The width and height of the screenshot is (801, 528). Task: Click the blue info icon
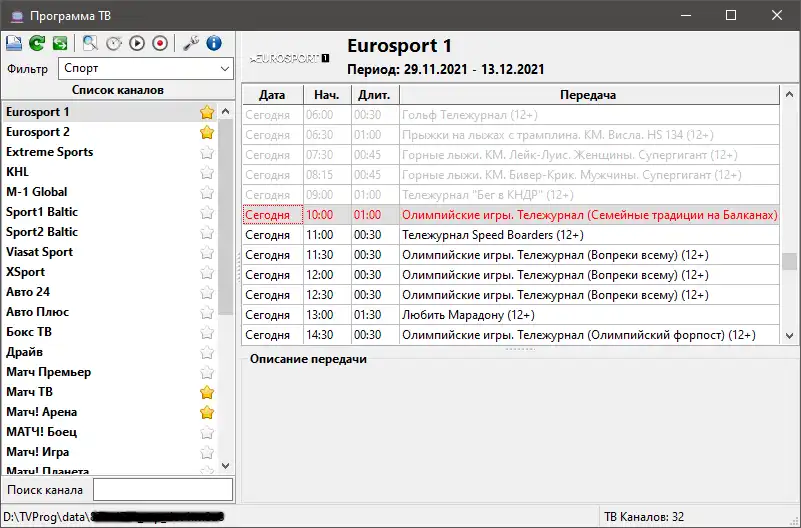pos(214,43)
